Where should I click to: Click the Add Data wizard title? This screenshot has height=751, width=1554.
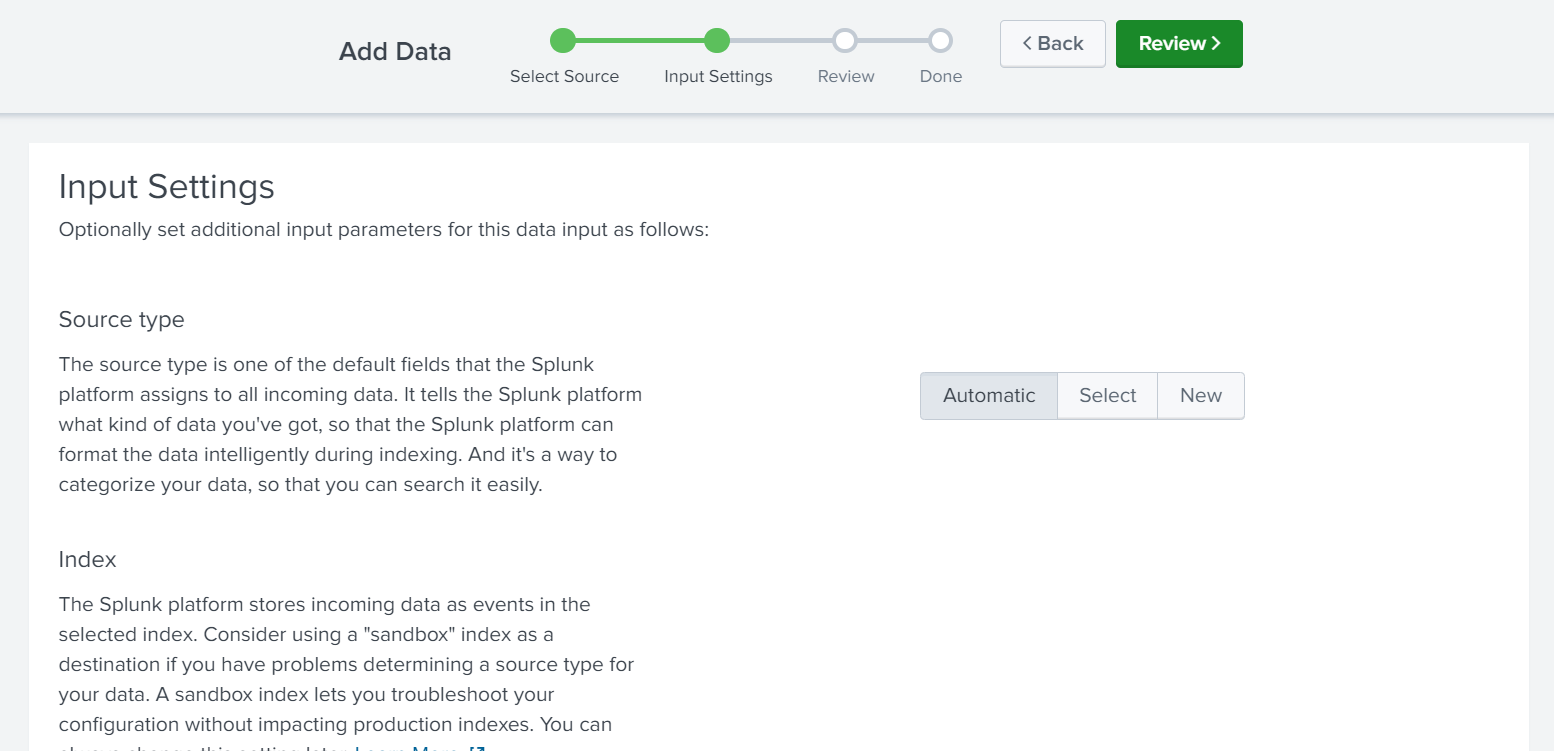[x=395, y=52]
